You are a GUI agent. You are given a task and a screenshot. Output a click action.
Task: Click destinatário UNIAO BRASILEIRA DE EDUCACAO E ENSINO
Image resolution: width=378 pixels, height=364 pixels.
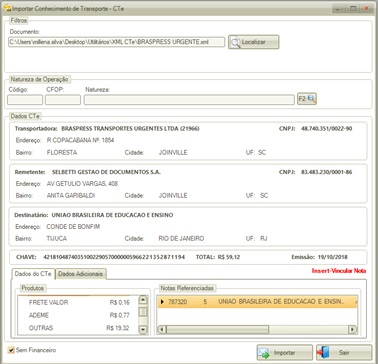coord(112,215)
